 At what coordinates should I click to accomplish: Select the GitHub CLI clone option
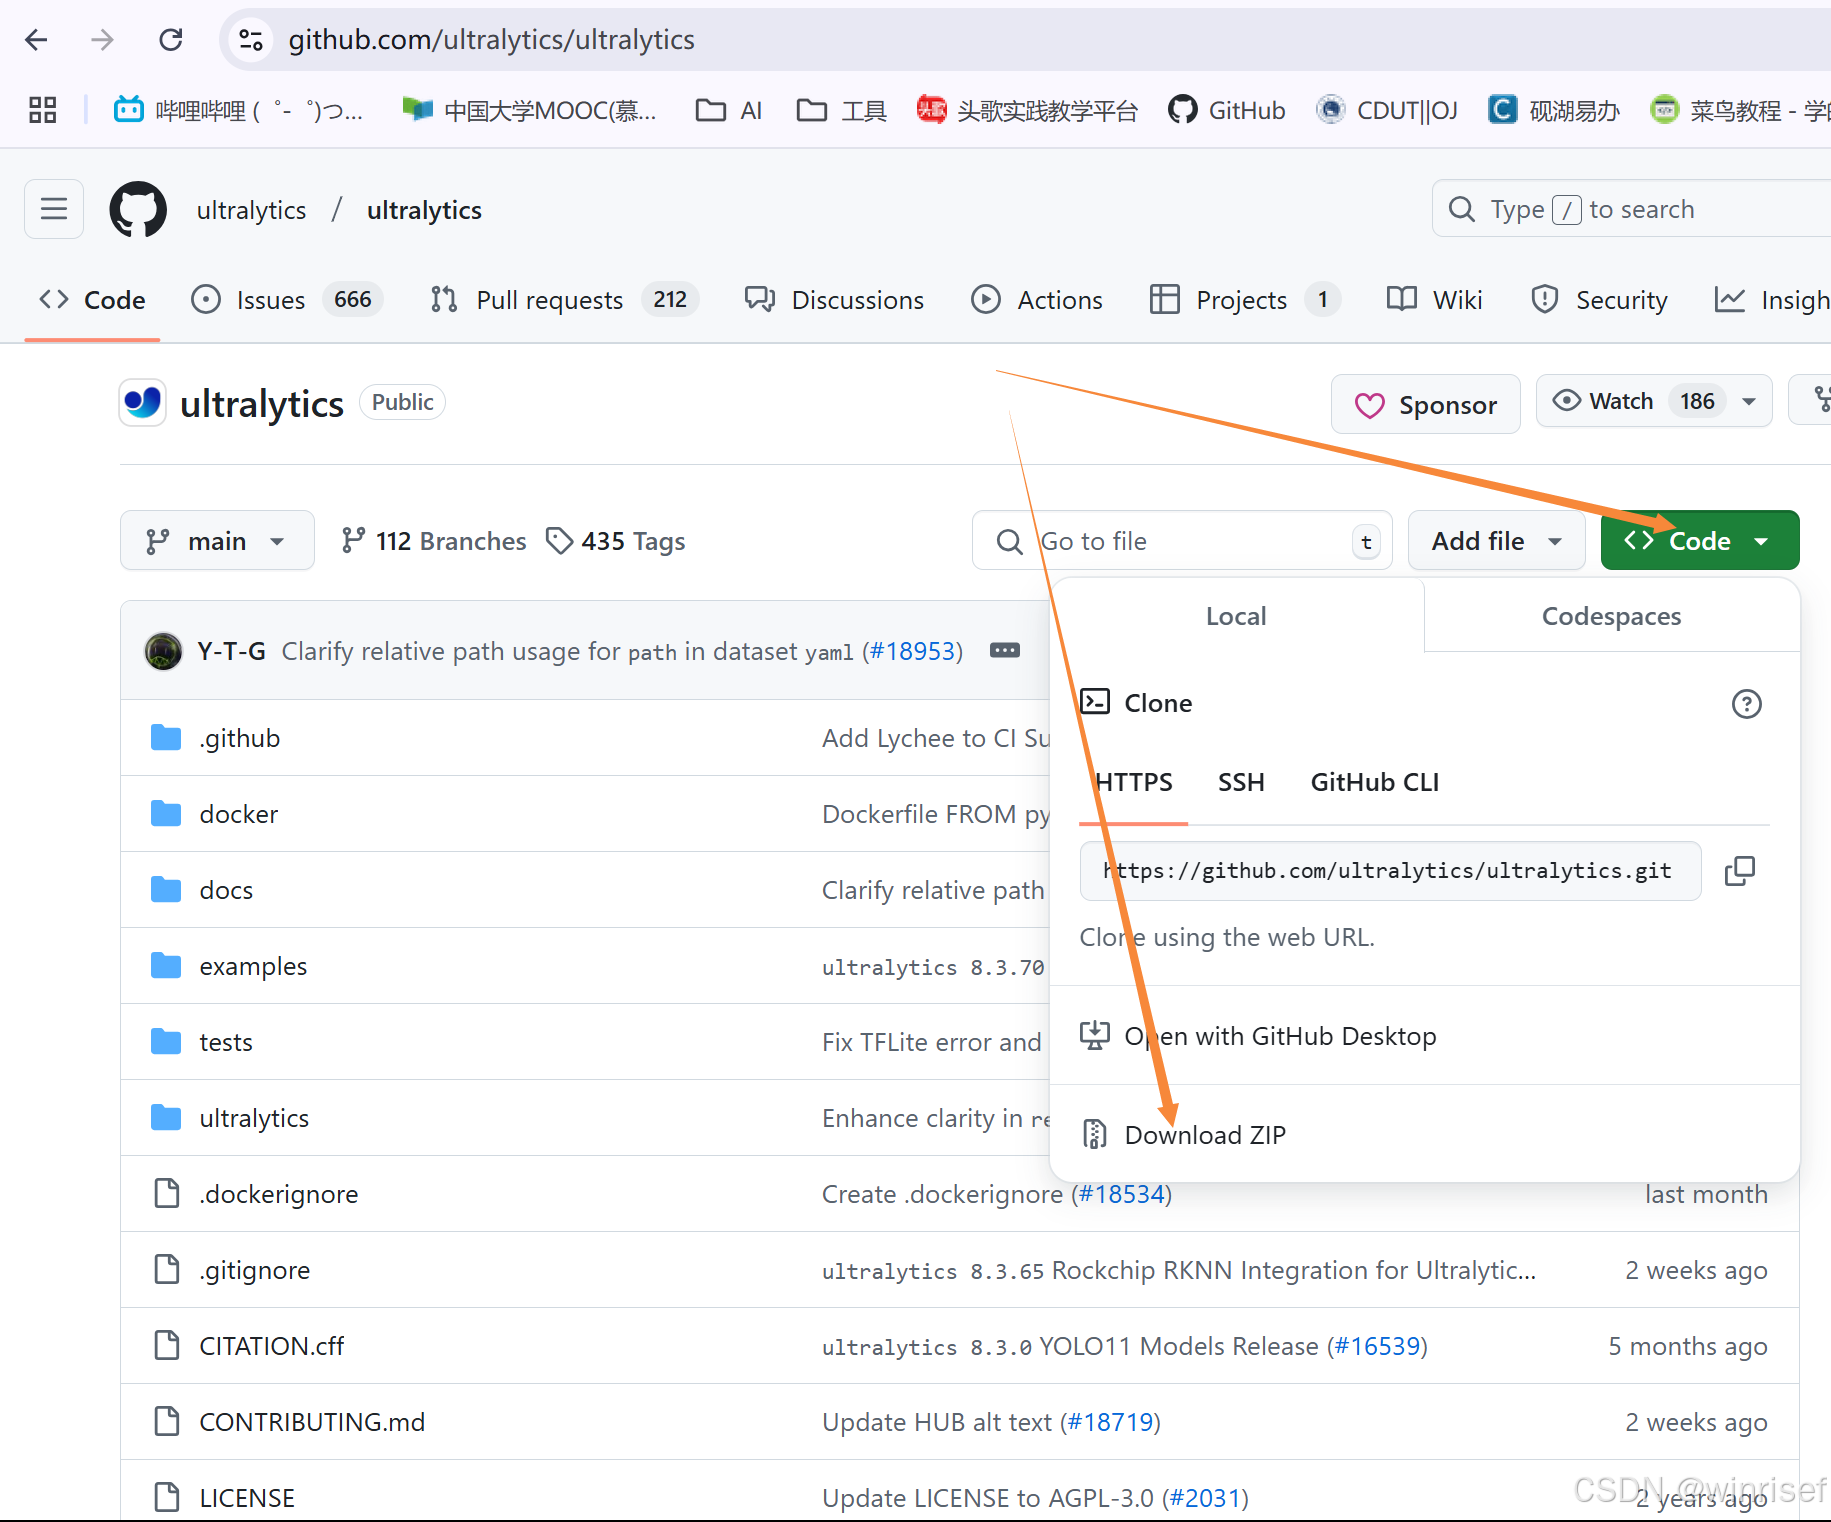click(x=1375, y=783)
